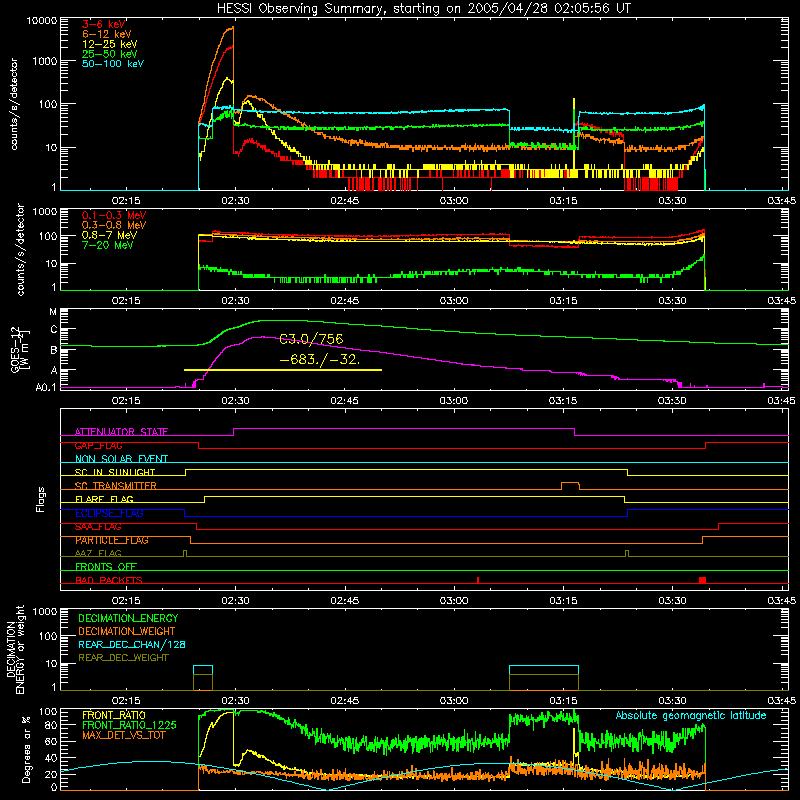Image resolution: width=800 pixels, height=800 pixels.
Task: Select the SC_IN_SUNLIGHT flag label
Action: click(114, 472)
